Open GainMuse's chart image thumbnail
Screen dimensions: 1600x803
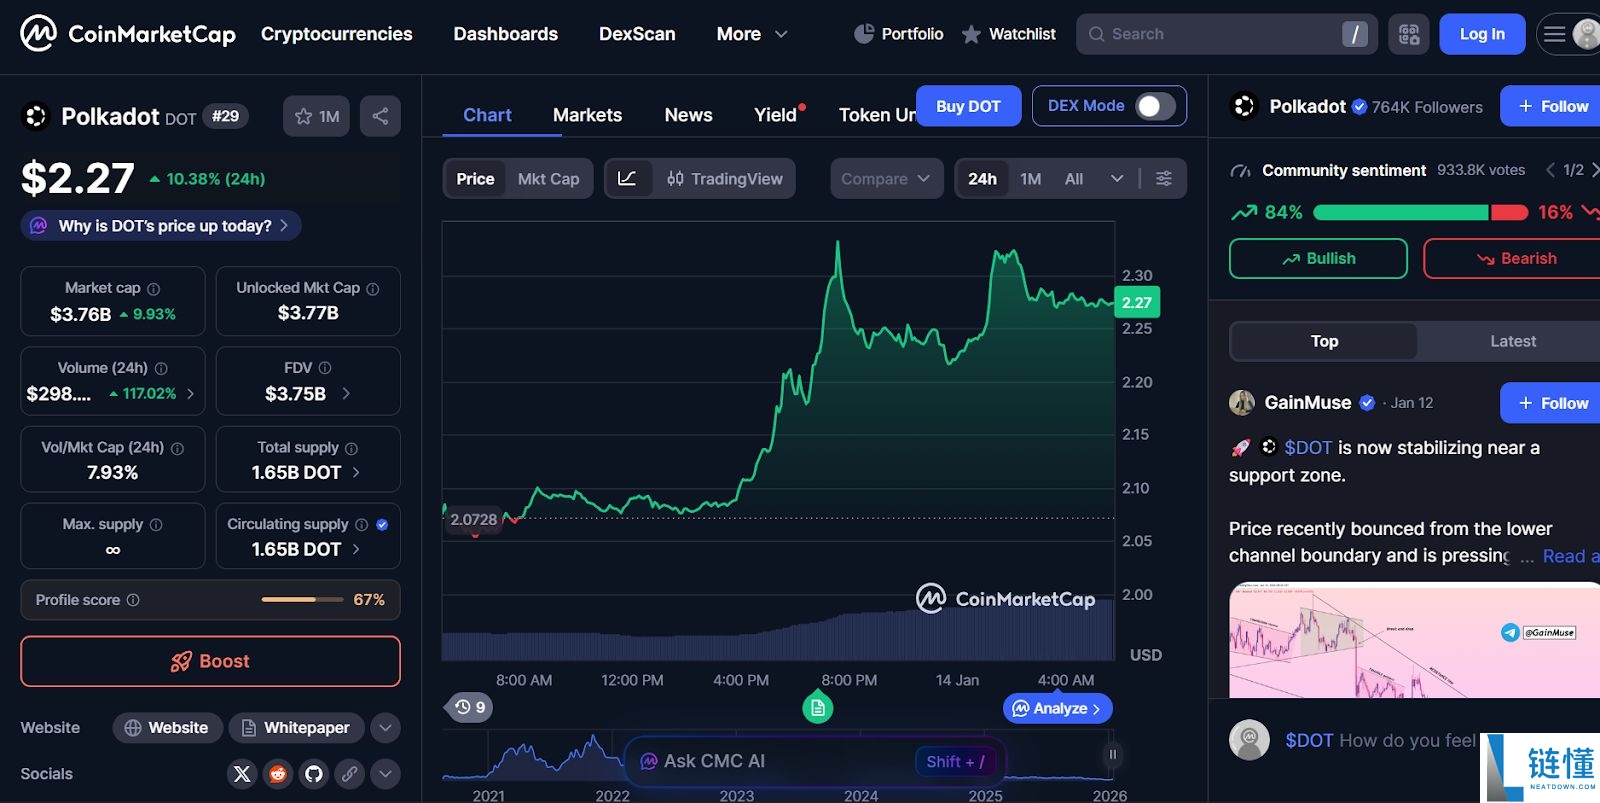(1414, 640)
